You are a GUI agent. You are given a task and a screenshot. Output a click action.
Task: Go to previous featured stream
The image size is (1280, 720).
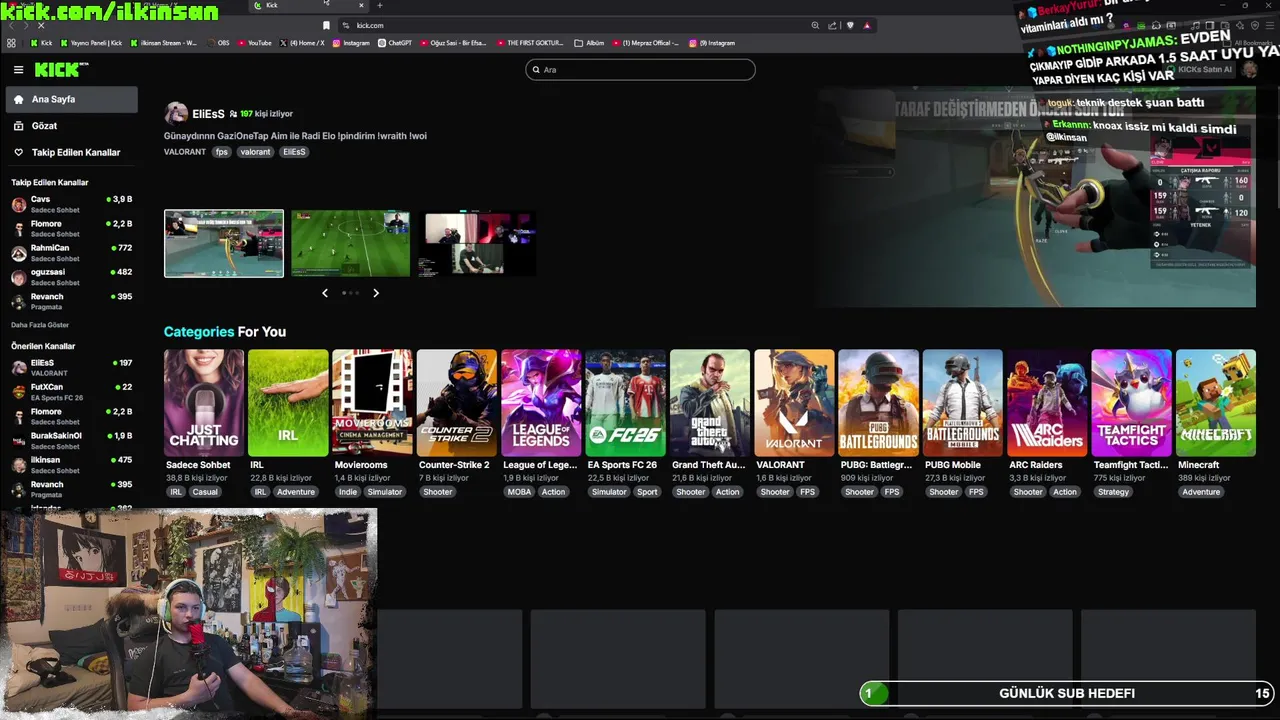click(325, 293)
